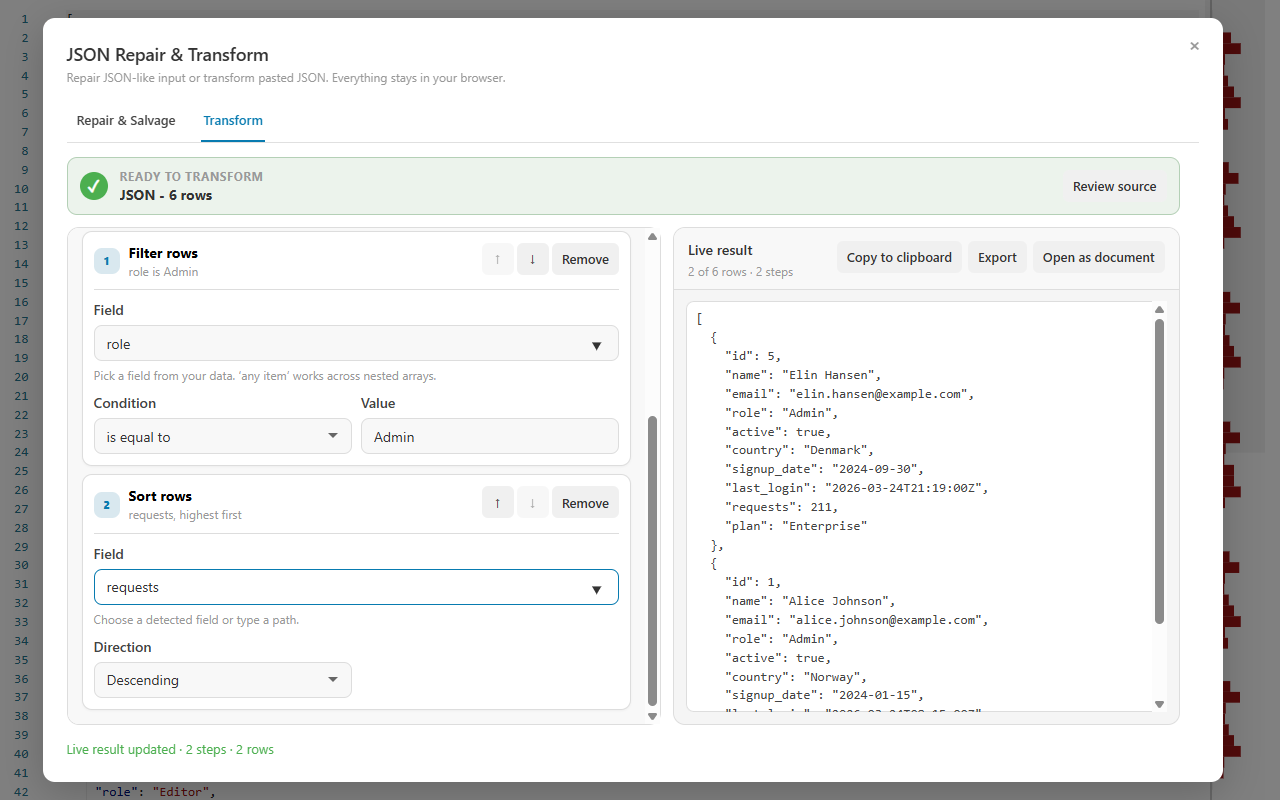1280x800 pixels.
Task: Remove the Sort rows step
Action: 585,503
